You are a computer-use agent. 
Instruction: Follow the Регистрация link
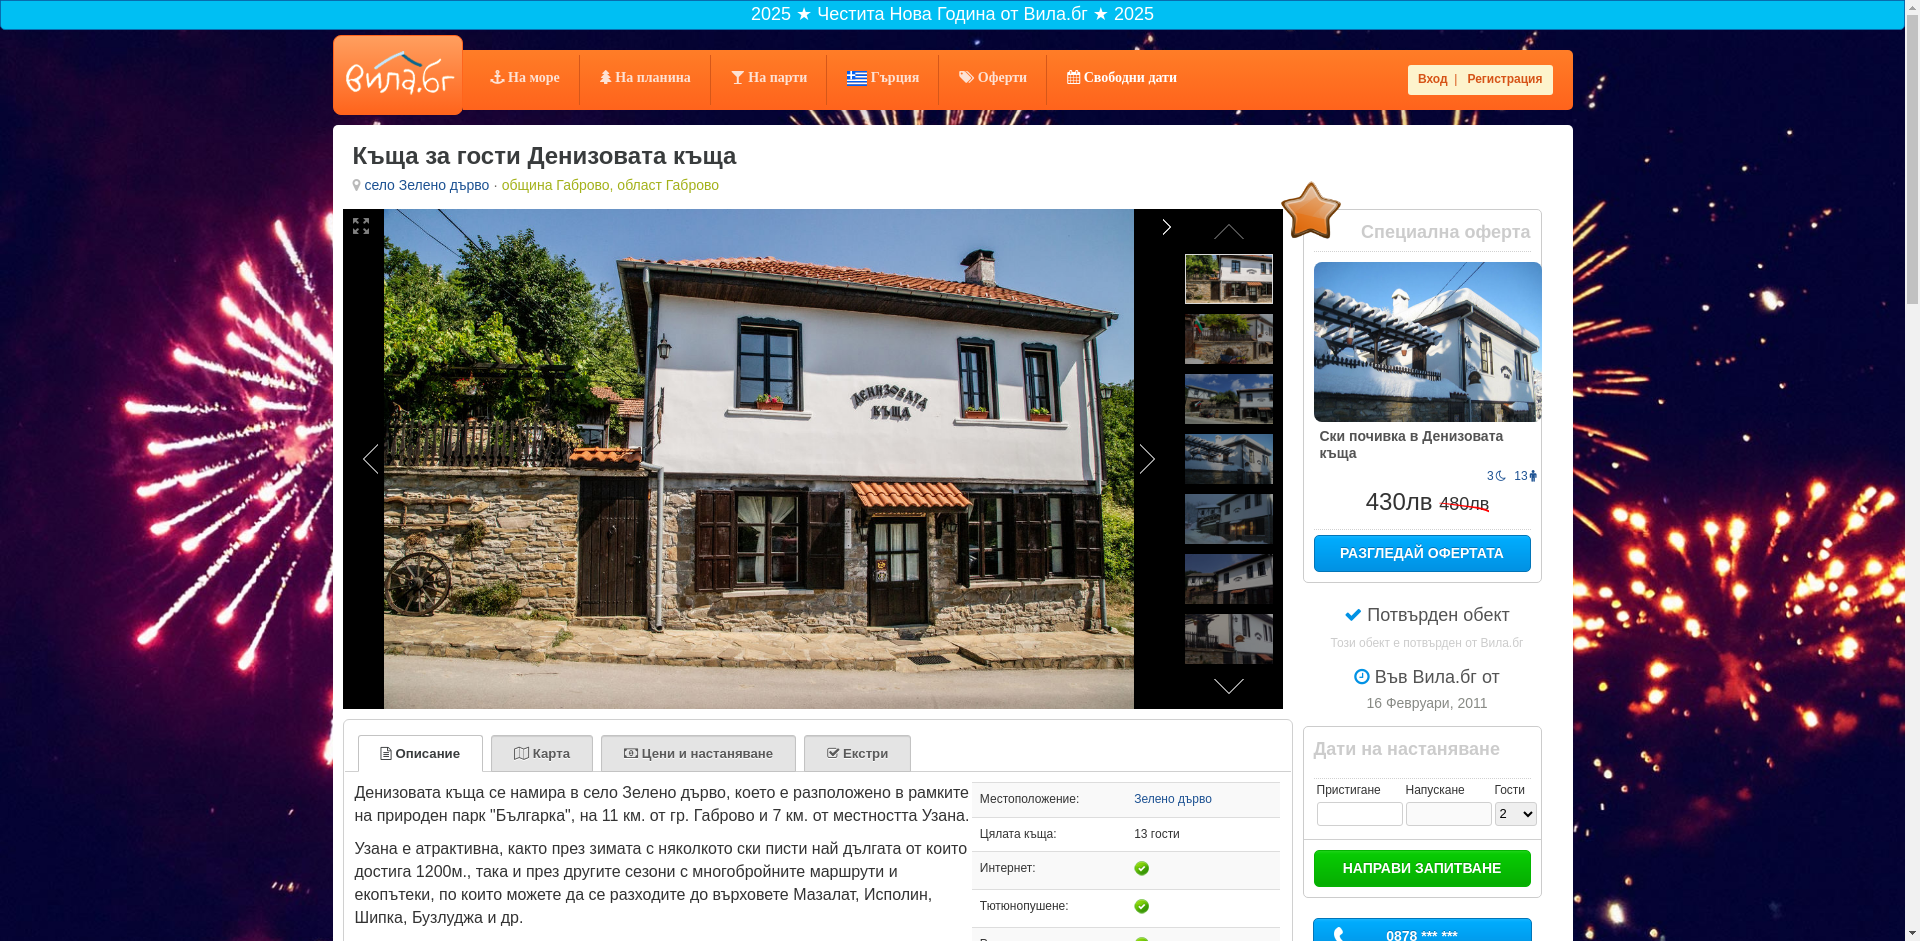pos(1504,79)
